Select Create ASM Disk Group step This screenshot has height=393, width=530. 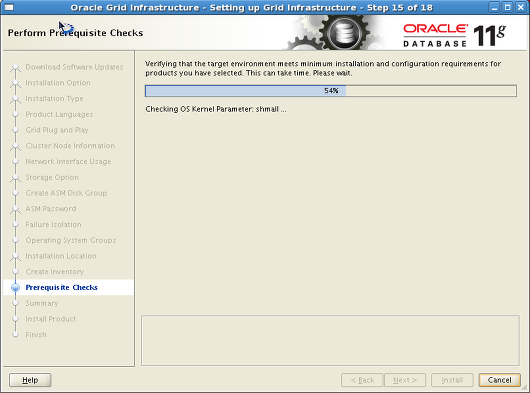(66, 193)
